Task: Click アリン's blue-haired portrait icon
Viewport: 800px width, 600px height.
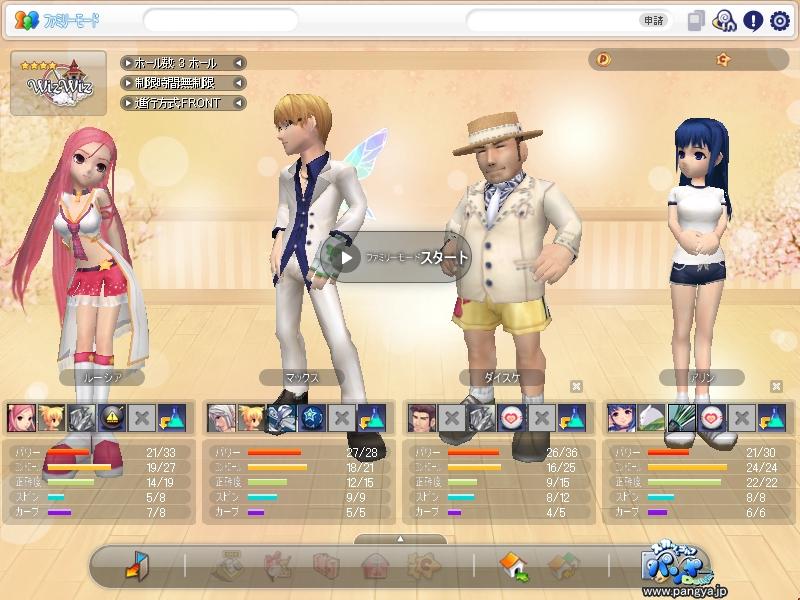Action: coord(621,418)
